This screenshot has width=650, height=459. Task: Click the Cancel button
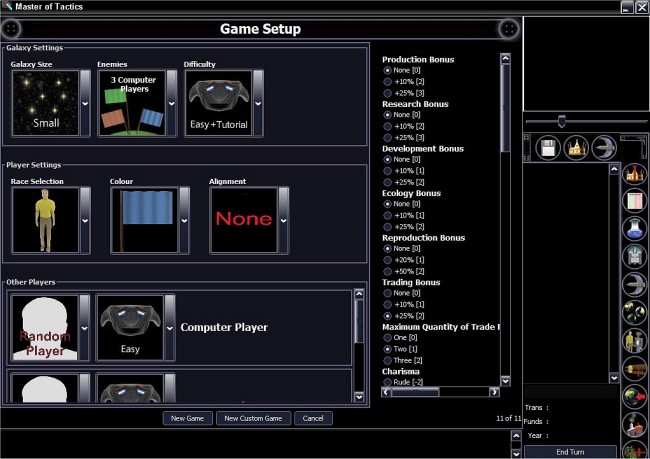click(313, 418)
